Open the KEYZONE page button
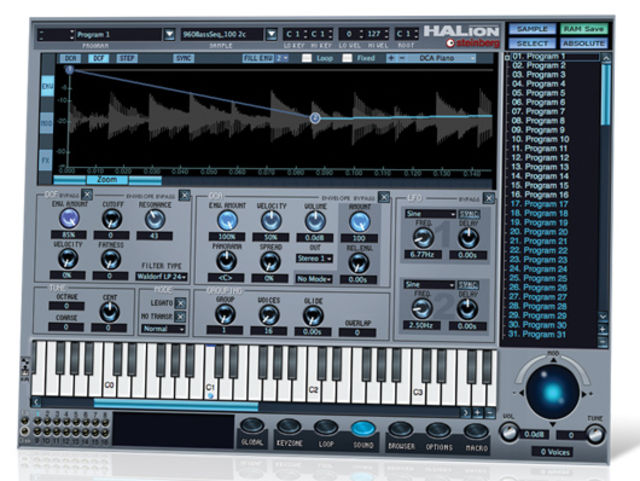The height and width of the screenshot is (481, 640). click(x=289, y=427)
